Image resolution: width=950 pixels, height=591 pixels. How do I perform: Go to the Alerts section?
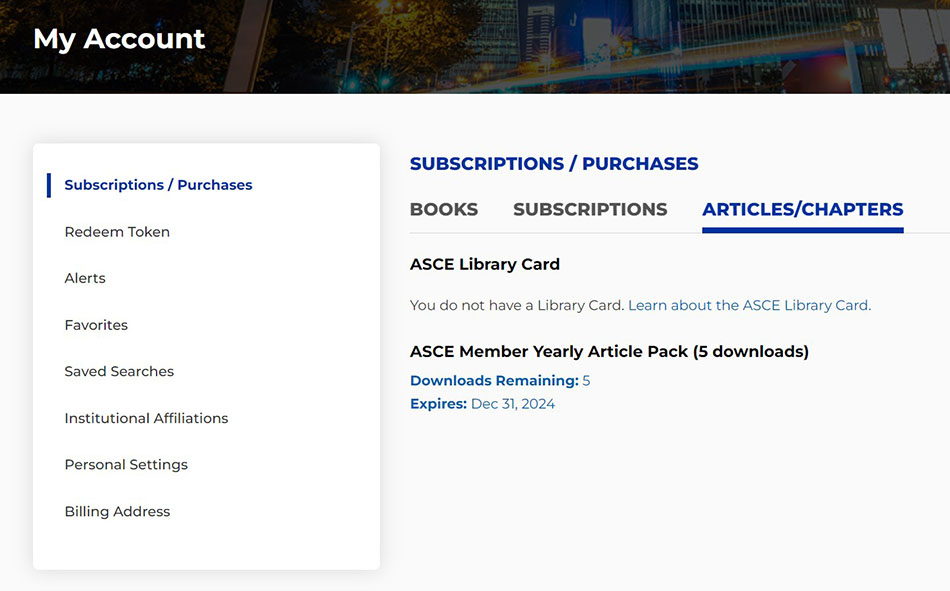[x=85, y=278]
